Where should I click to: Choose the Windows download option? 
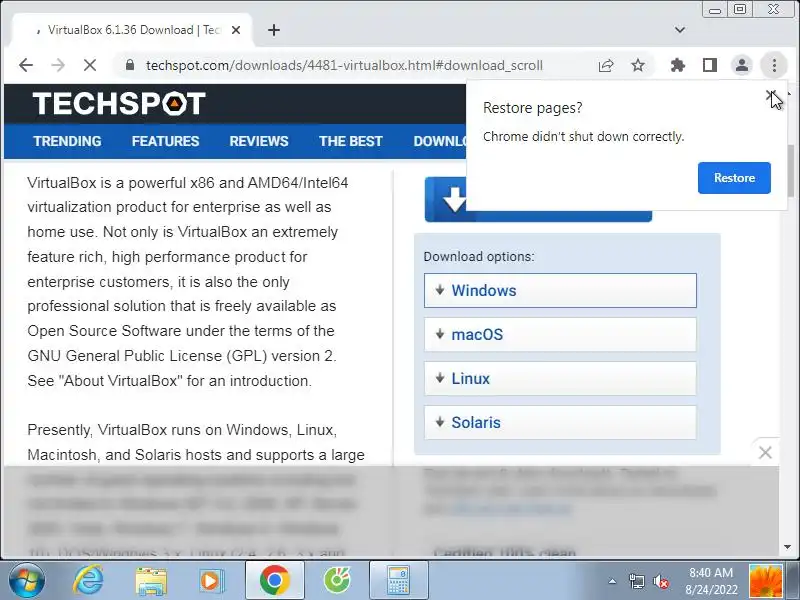[560, 290]
